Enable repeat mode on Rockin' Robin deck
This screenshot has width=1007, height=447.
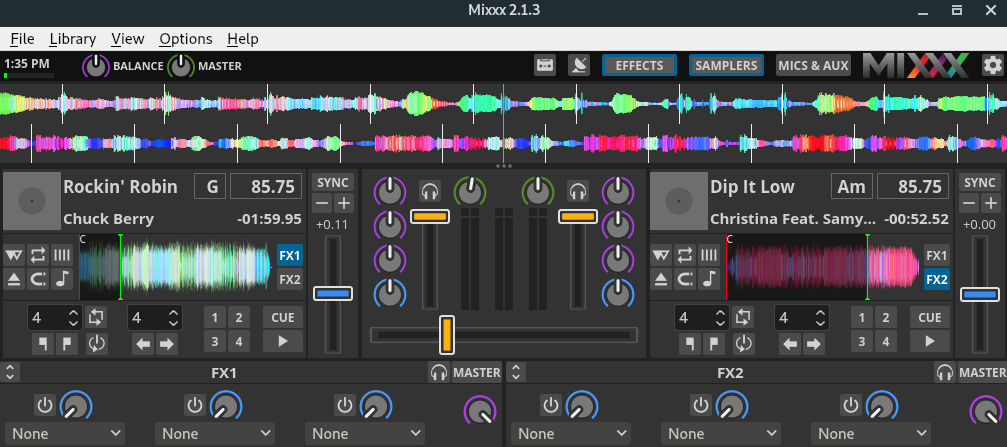coord(39,256)
